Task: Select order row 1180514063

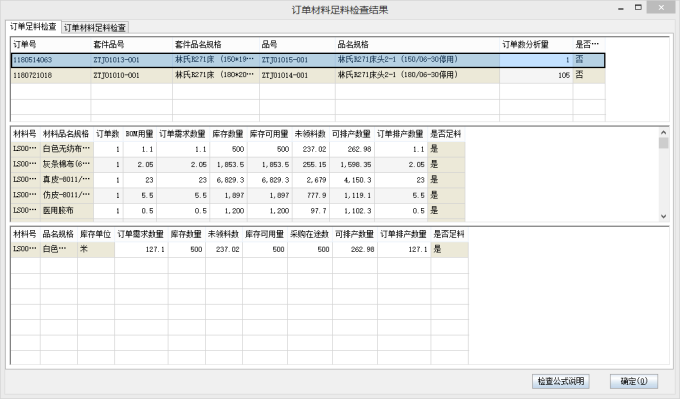Action: tap(308, 60)
